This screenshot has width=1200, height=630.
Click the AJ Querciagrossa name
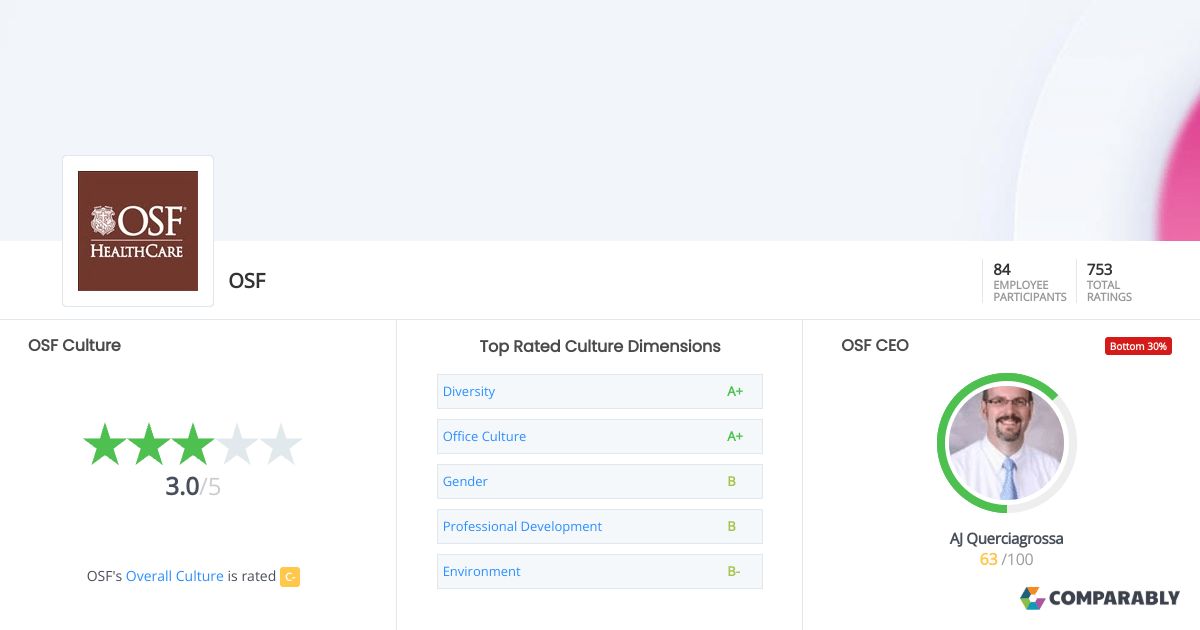coord(1006,538)
